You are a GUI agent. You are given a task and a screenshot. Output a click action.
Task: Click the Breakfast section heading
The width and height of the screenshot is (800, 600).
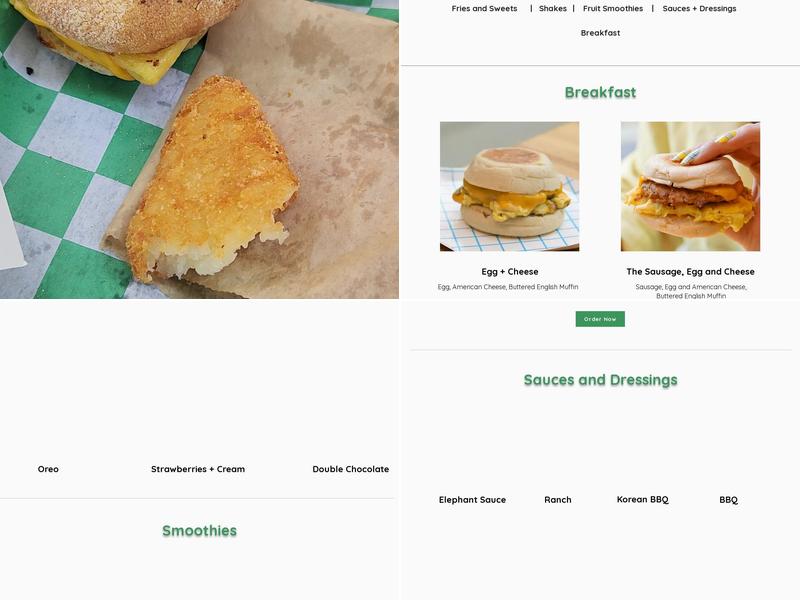pyautogui.click(x=600, y=92)
